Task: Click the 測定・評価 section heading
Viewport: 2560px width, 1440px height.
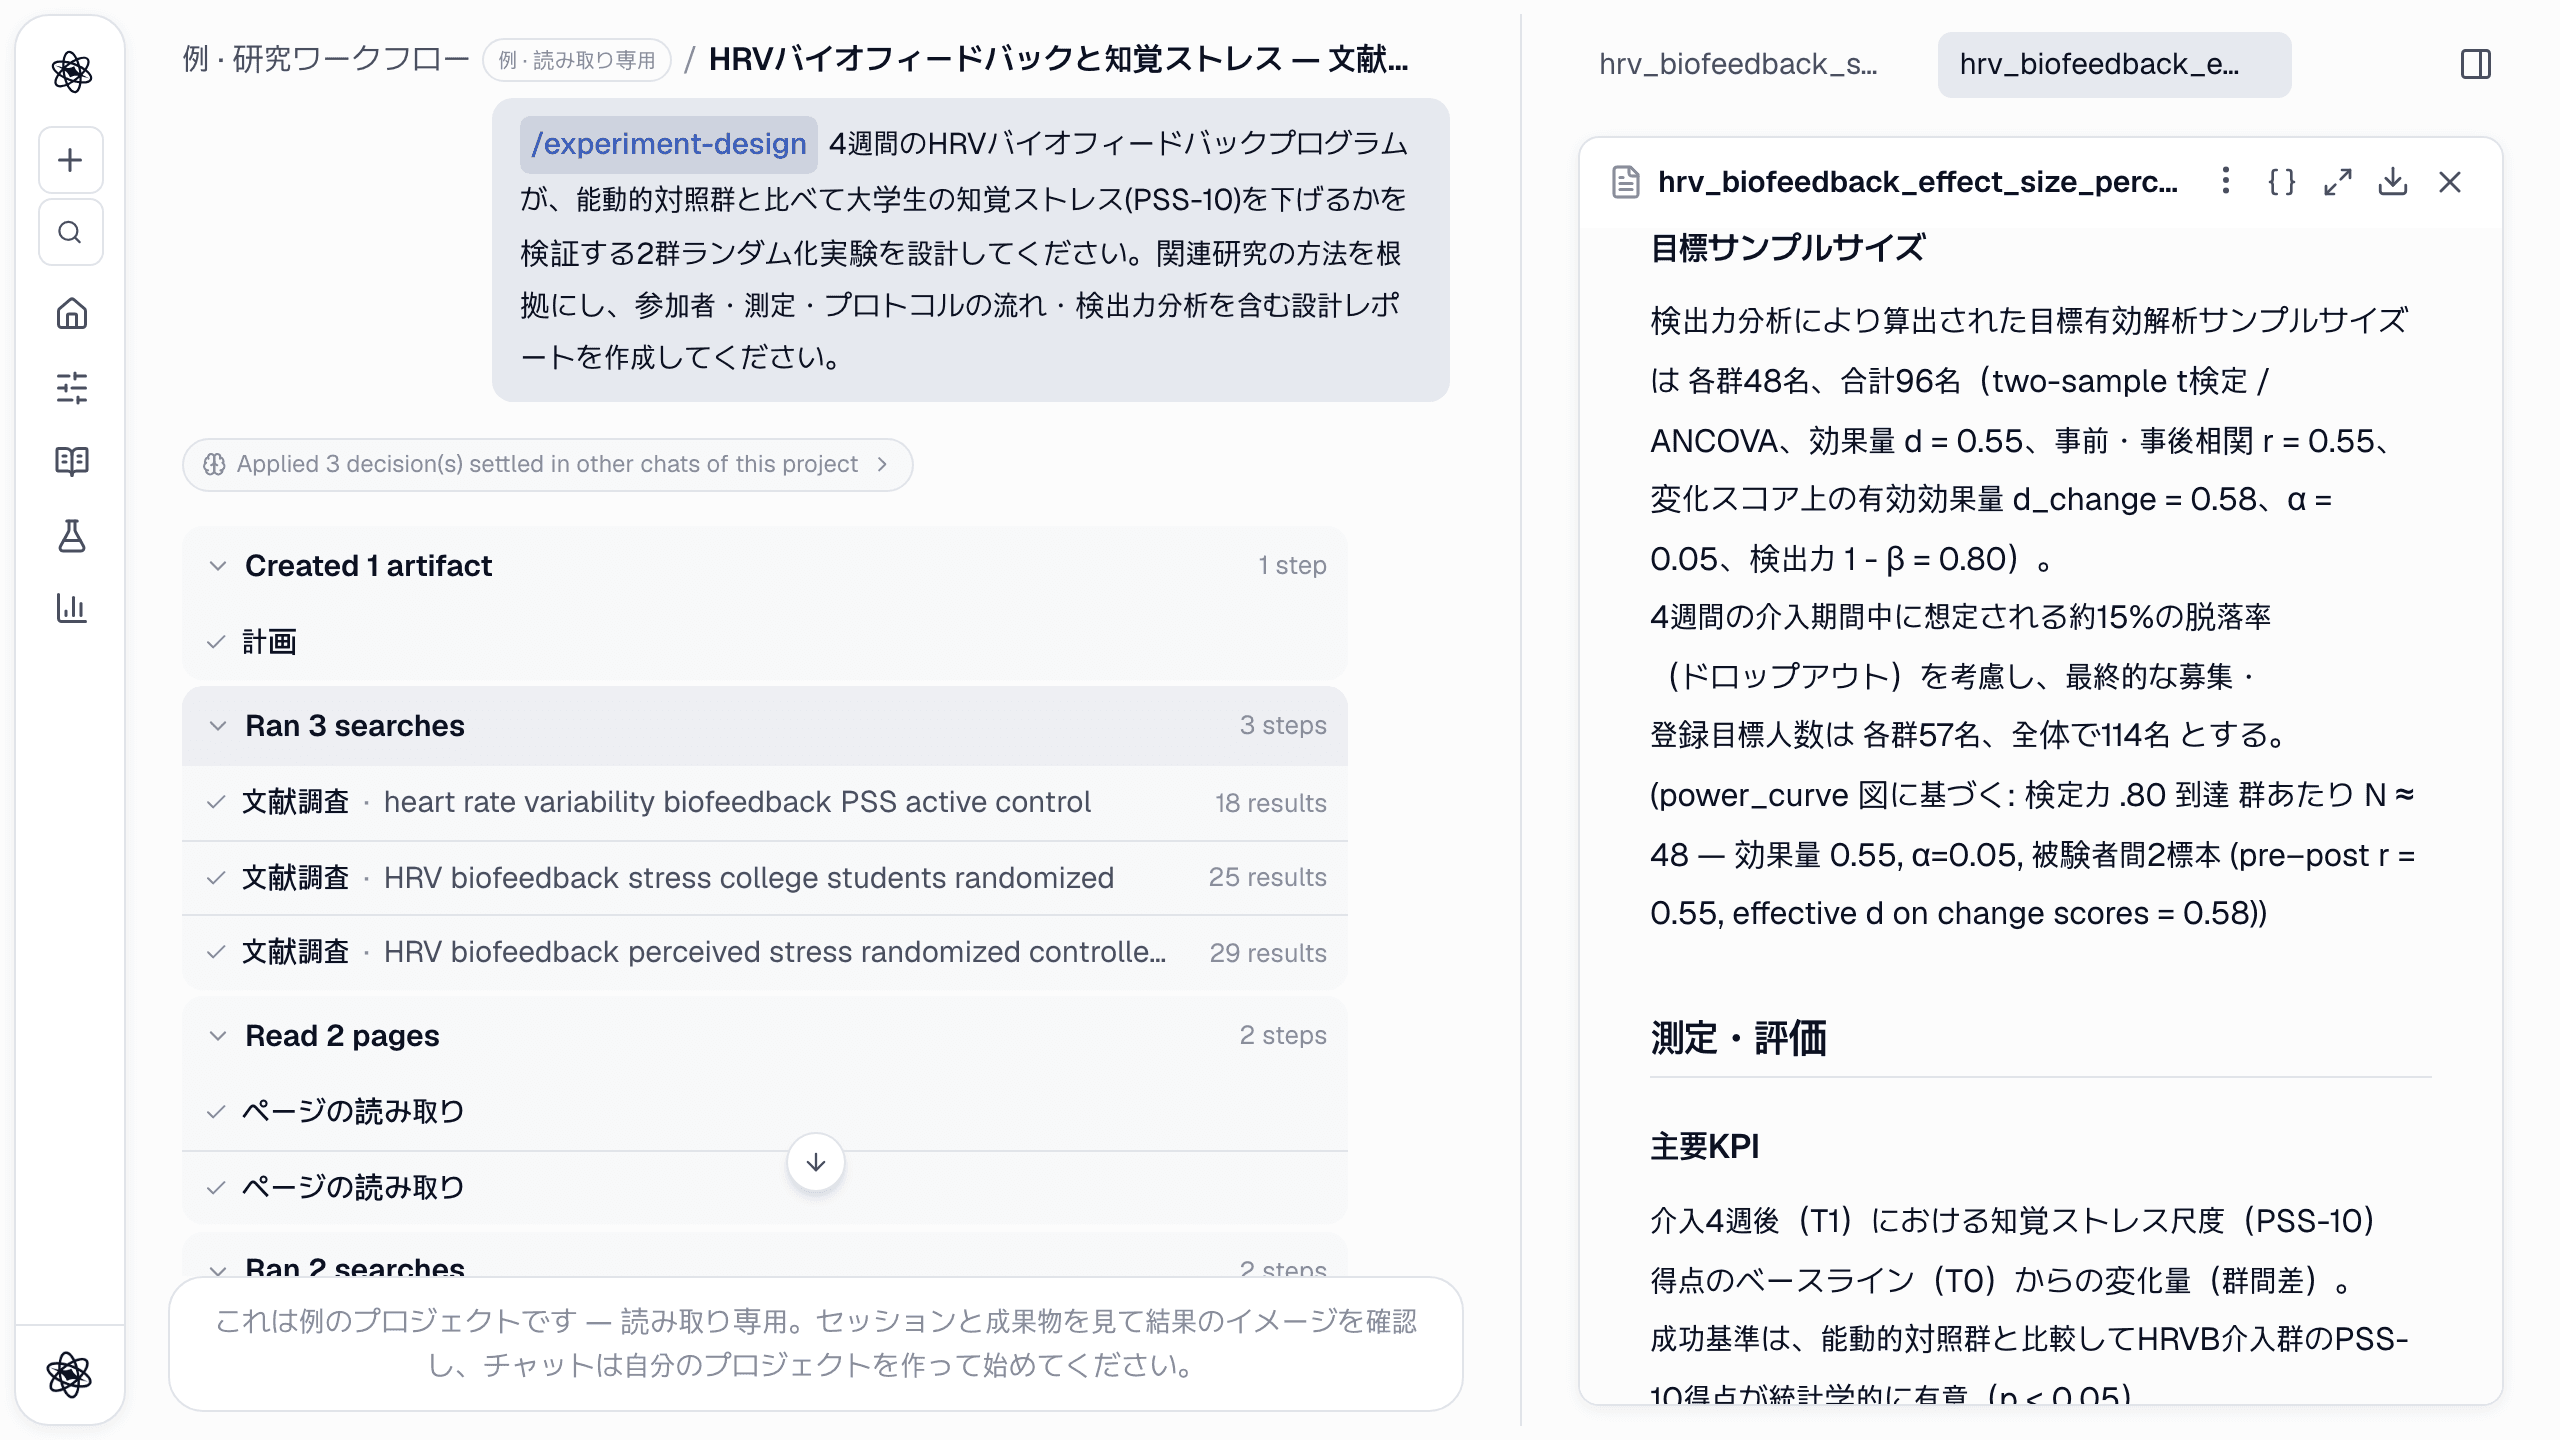Action: 1738,1038
